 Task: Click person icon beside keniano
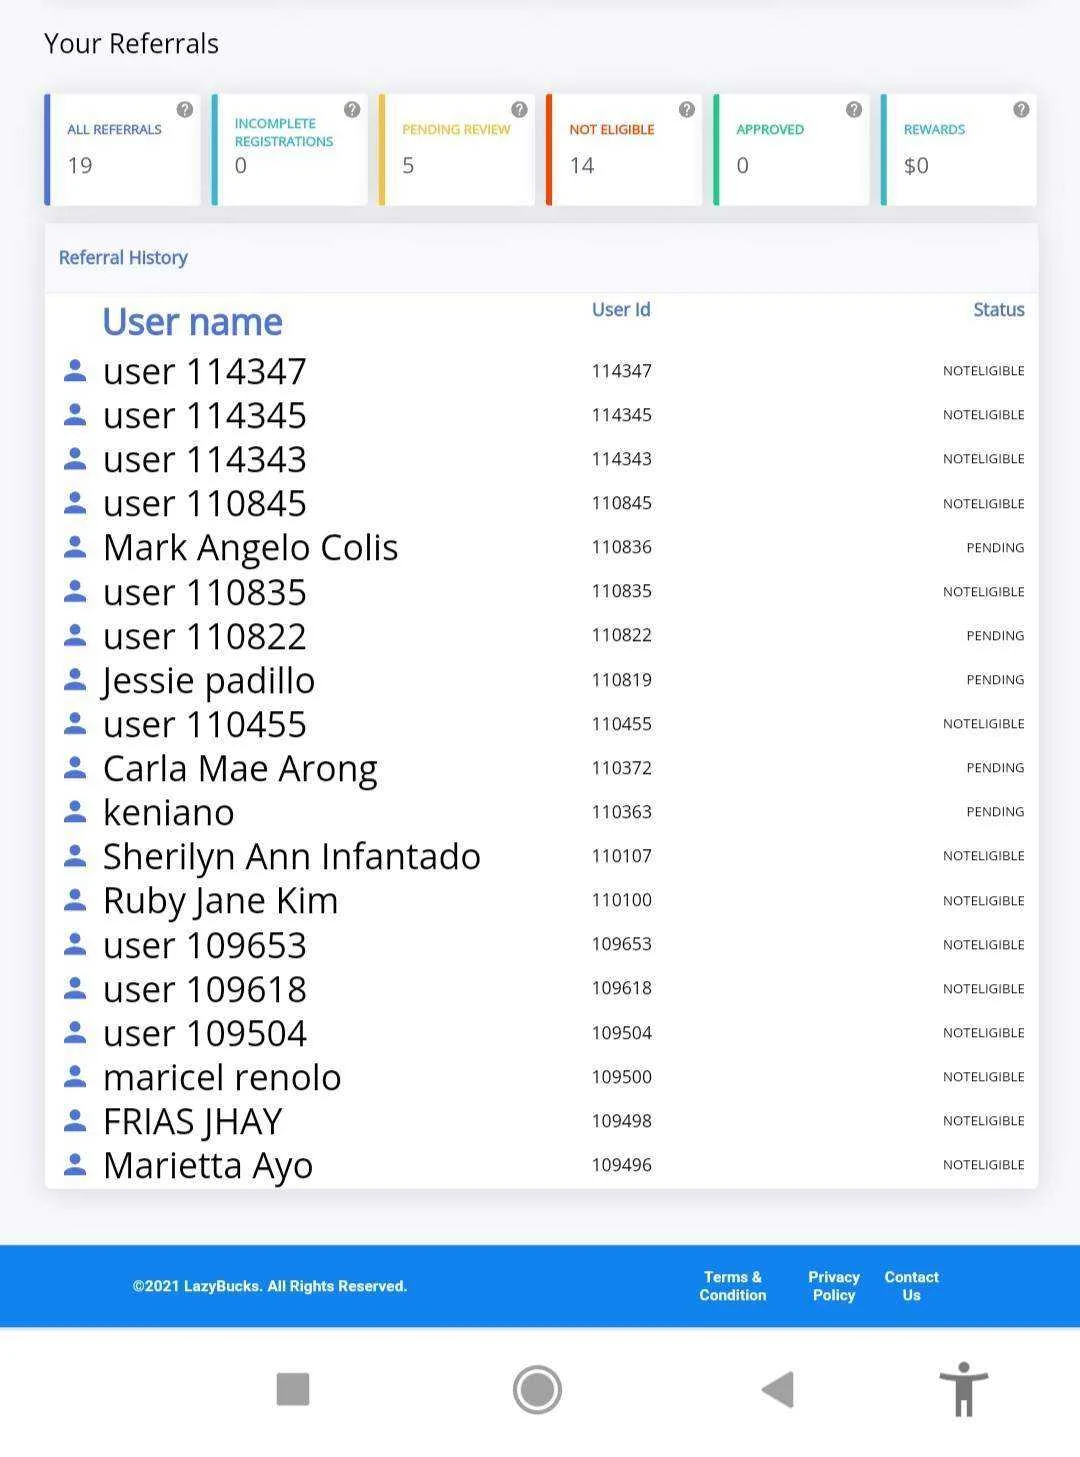pos(75,811)
